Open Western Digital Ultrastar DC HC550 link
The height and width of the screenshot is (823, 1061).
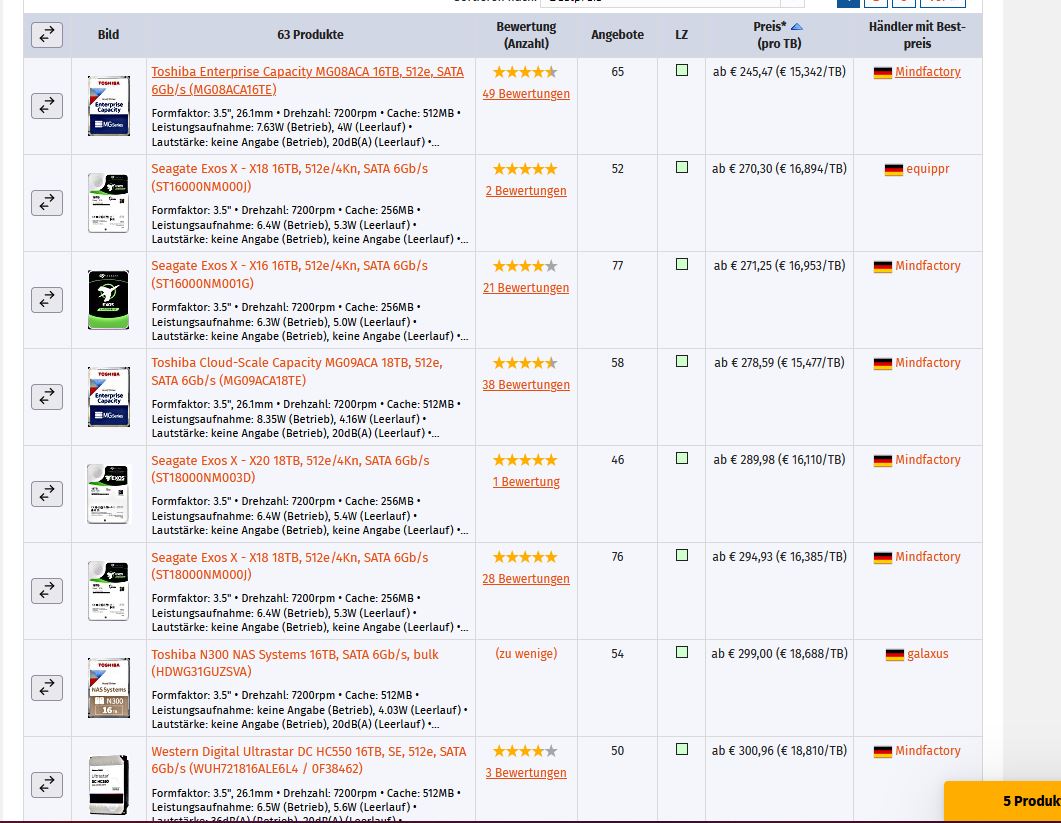coord(309,759)
